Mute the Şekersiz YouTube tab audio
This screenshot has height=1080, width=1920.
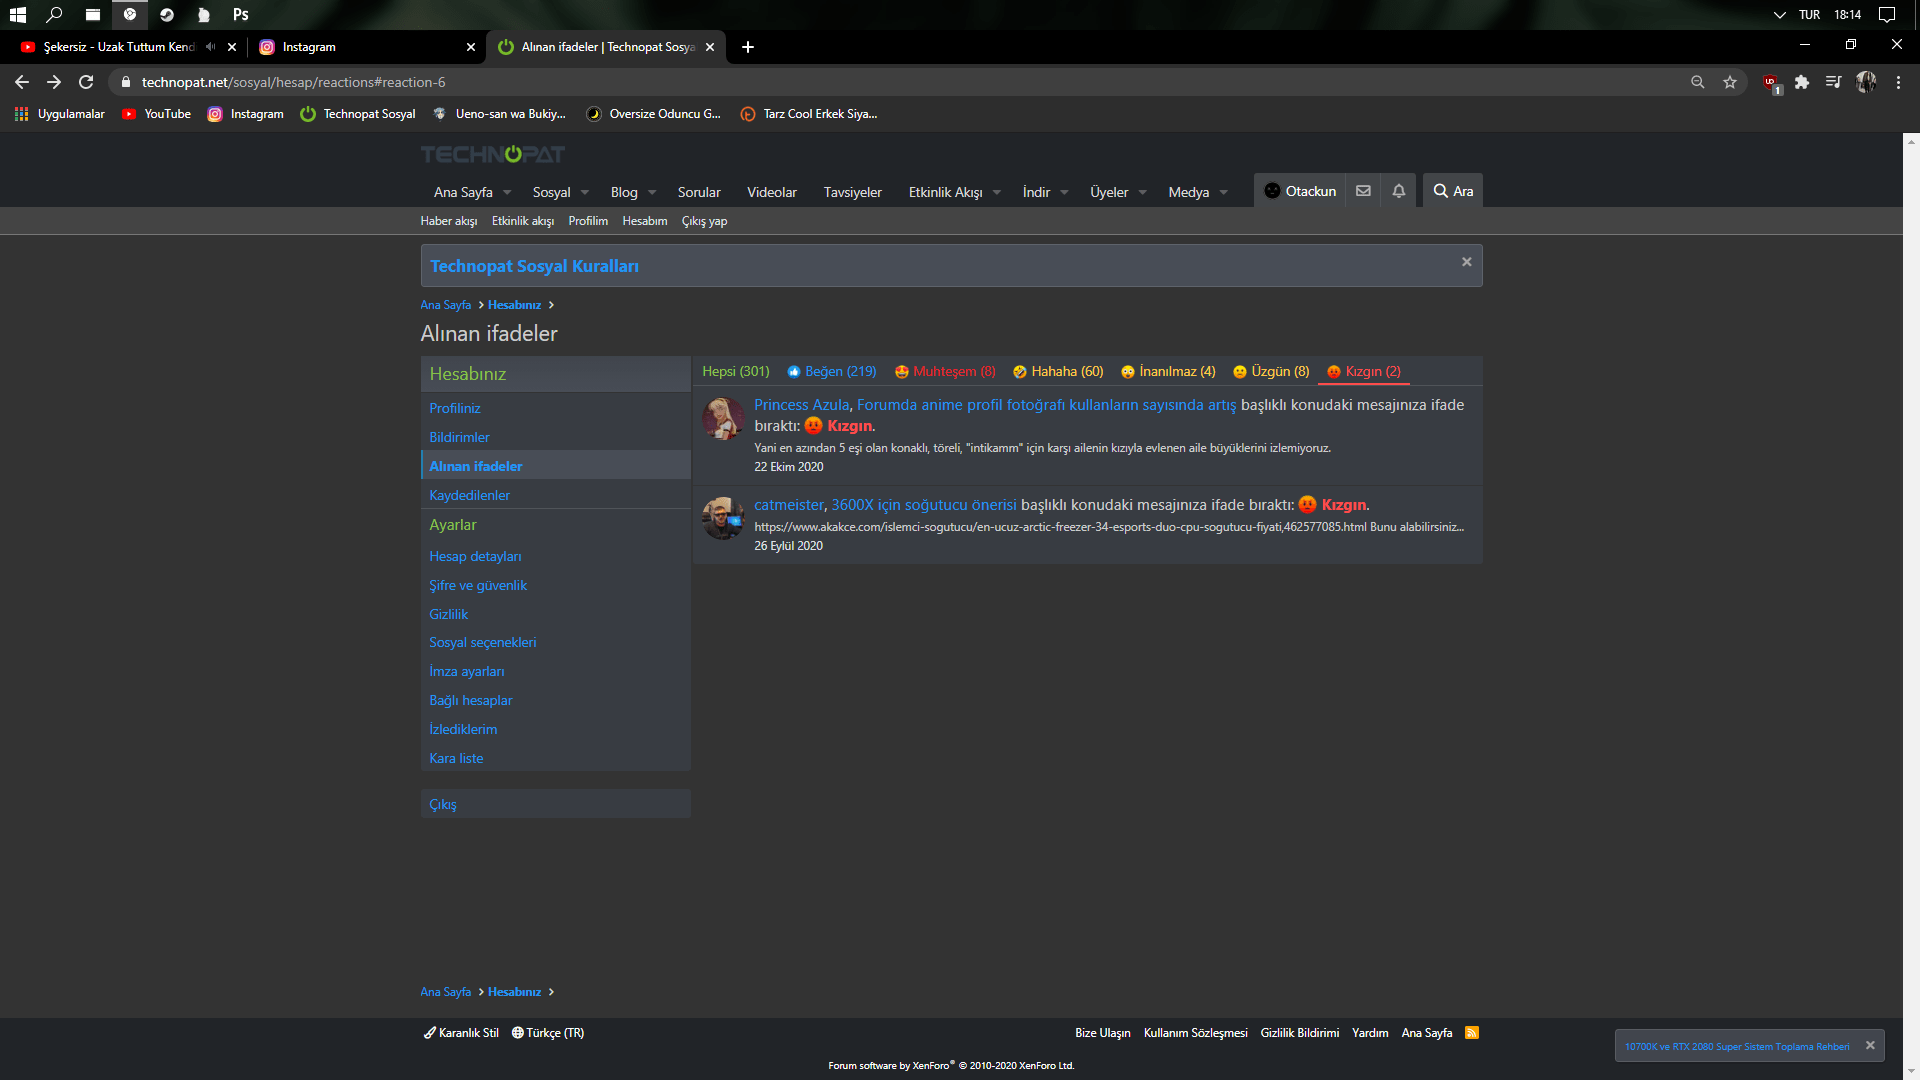210,47
